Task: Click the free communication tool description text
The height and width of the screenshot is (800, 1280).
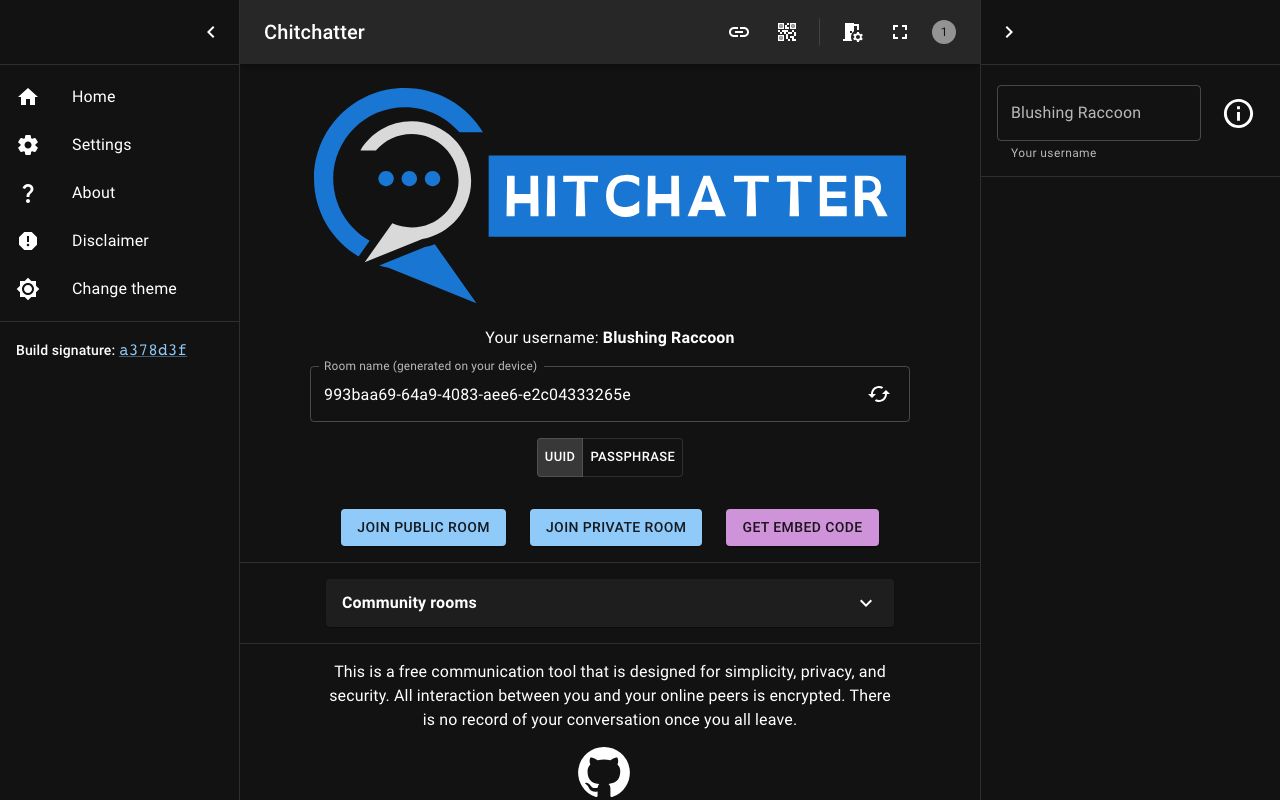Action: pos(610,695)
